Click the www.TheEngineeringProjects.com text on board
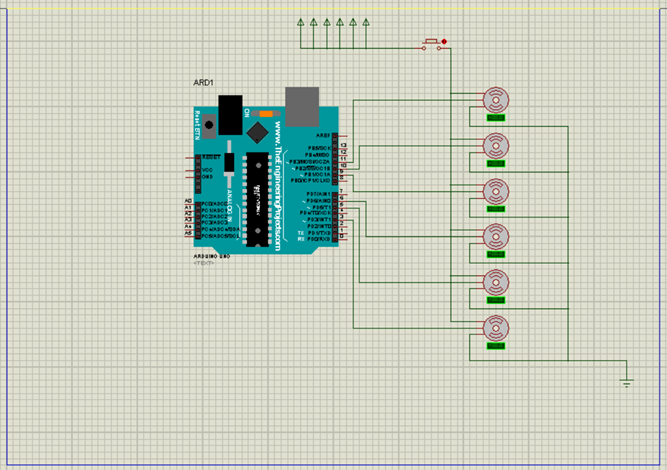667x470 pixels. click(x=278, y=186)
